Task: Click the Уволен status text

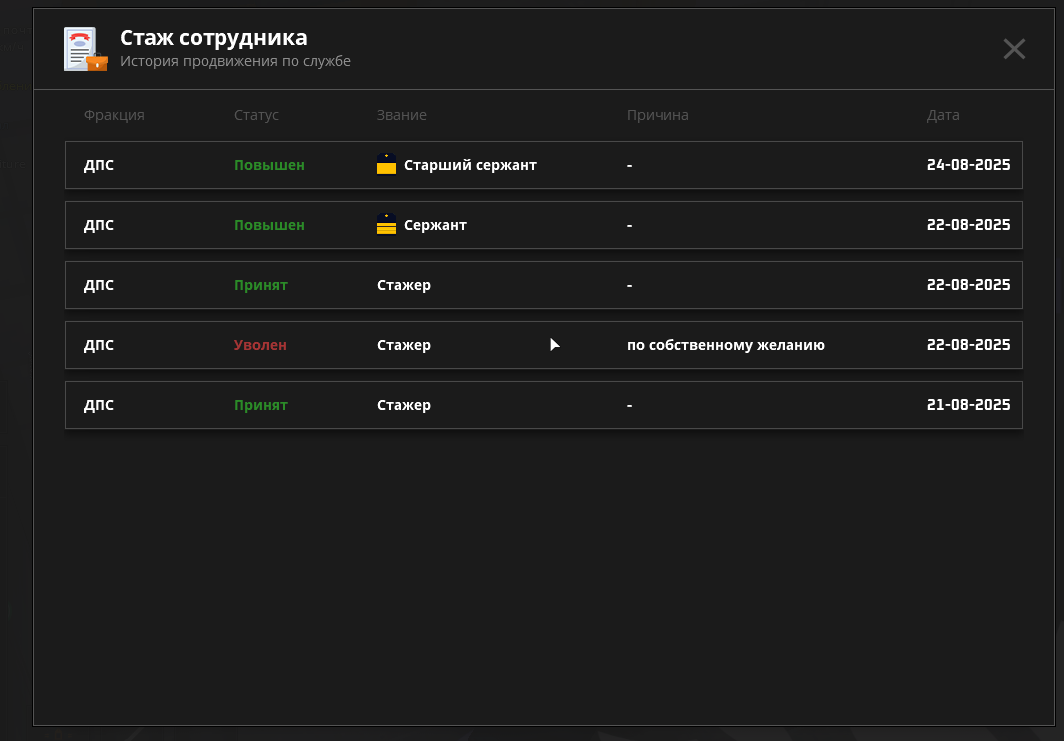Action: pos(260,345)
